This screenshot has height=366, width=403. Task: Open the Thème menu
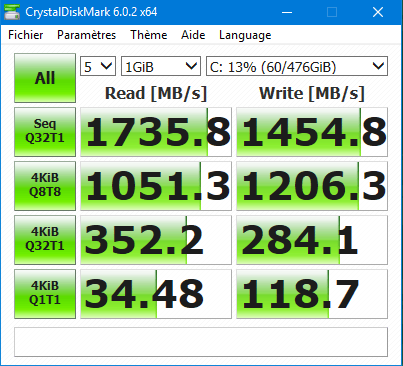point(149,35)
